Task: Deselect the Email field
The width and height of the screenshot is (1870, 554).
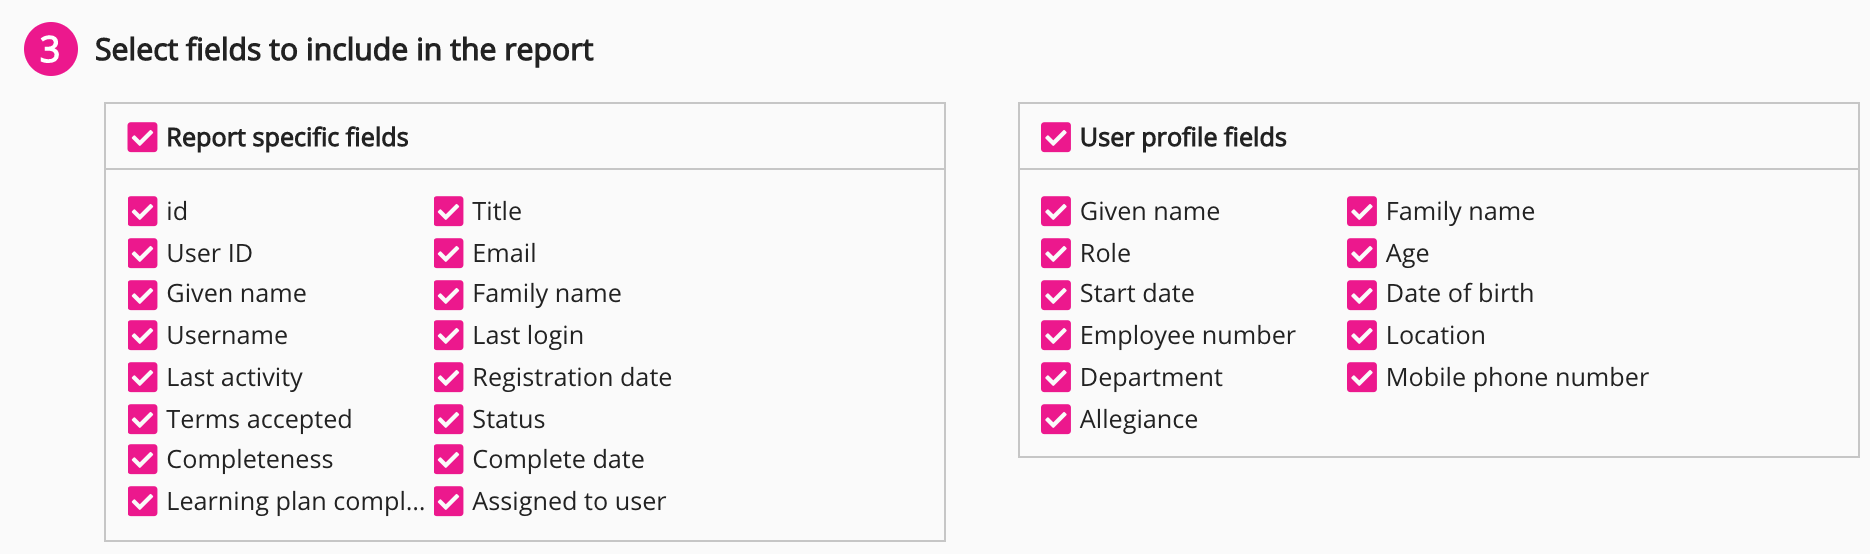Action: click(x=449, y=253)
